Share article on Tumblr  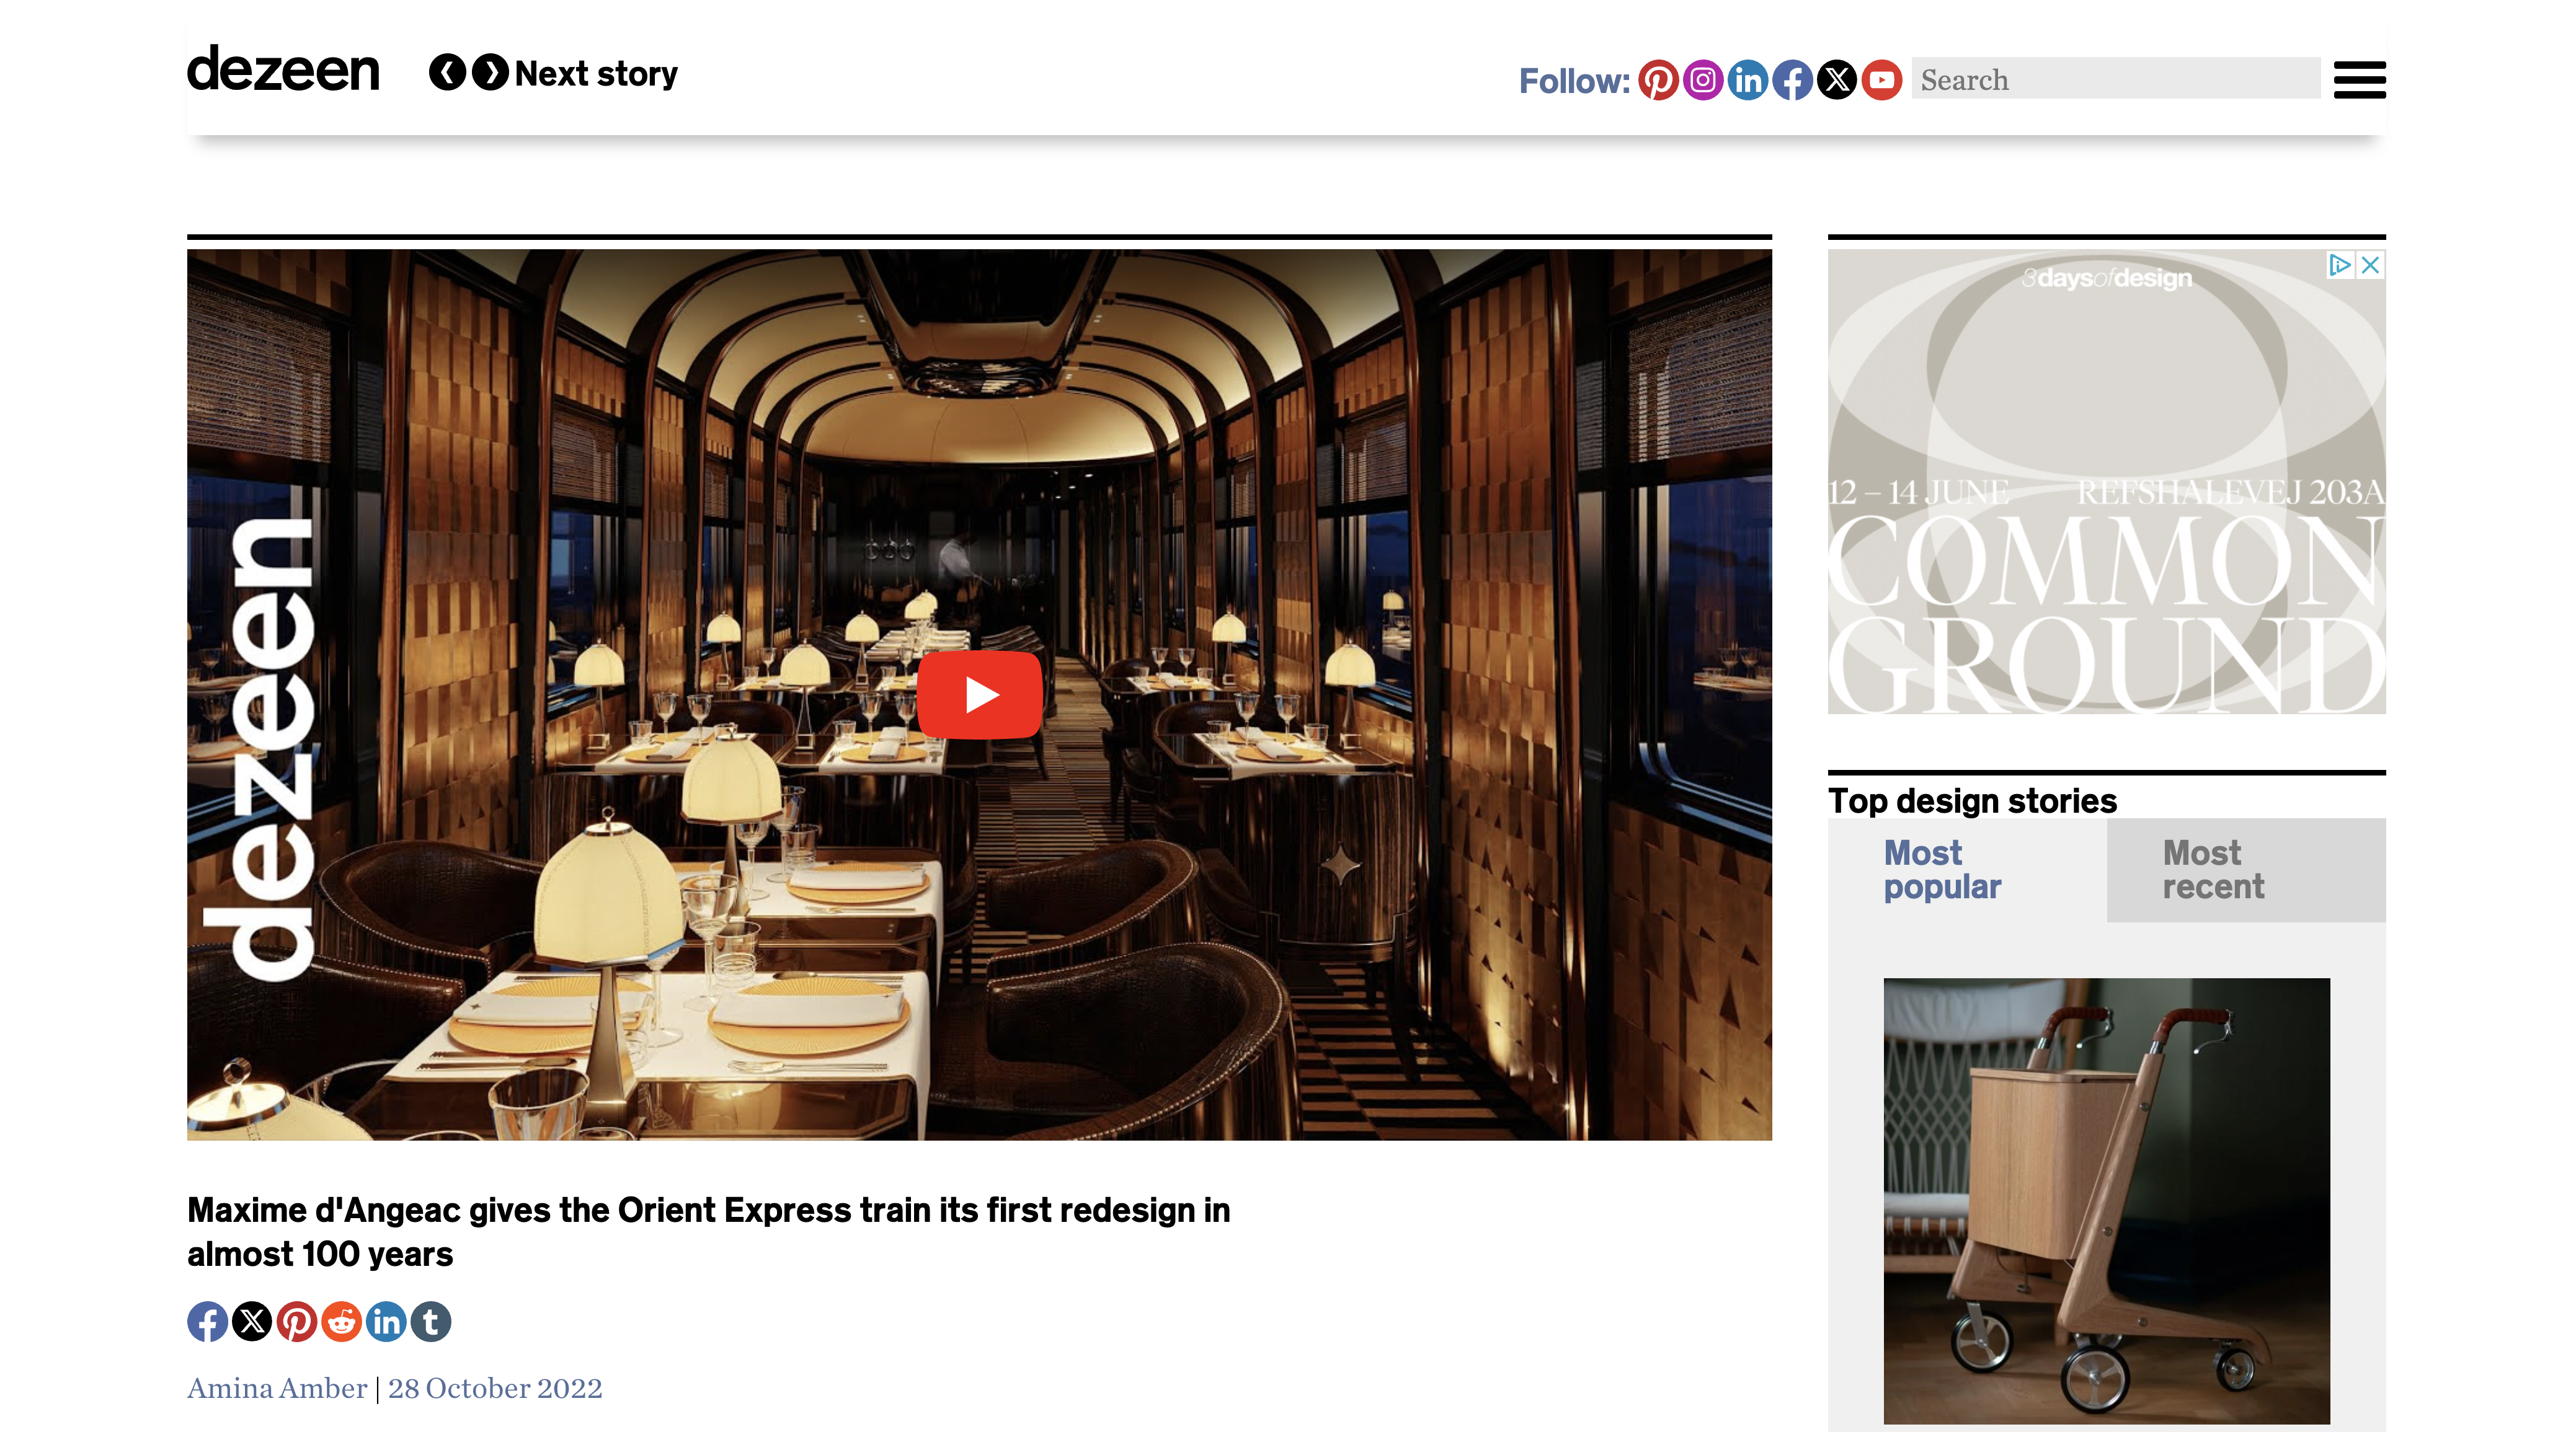click(431, 1321)
